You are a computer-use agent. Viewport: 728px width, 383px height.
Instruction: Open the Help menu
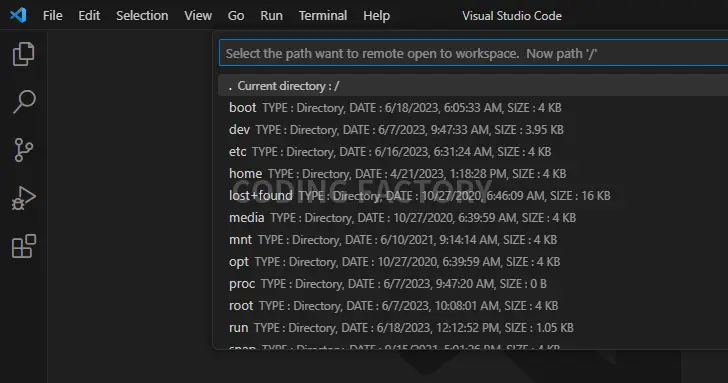(376, 15)
